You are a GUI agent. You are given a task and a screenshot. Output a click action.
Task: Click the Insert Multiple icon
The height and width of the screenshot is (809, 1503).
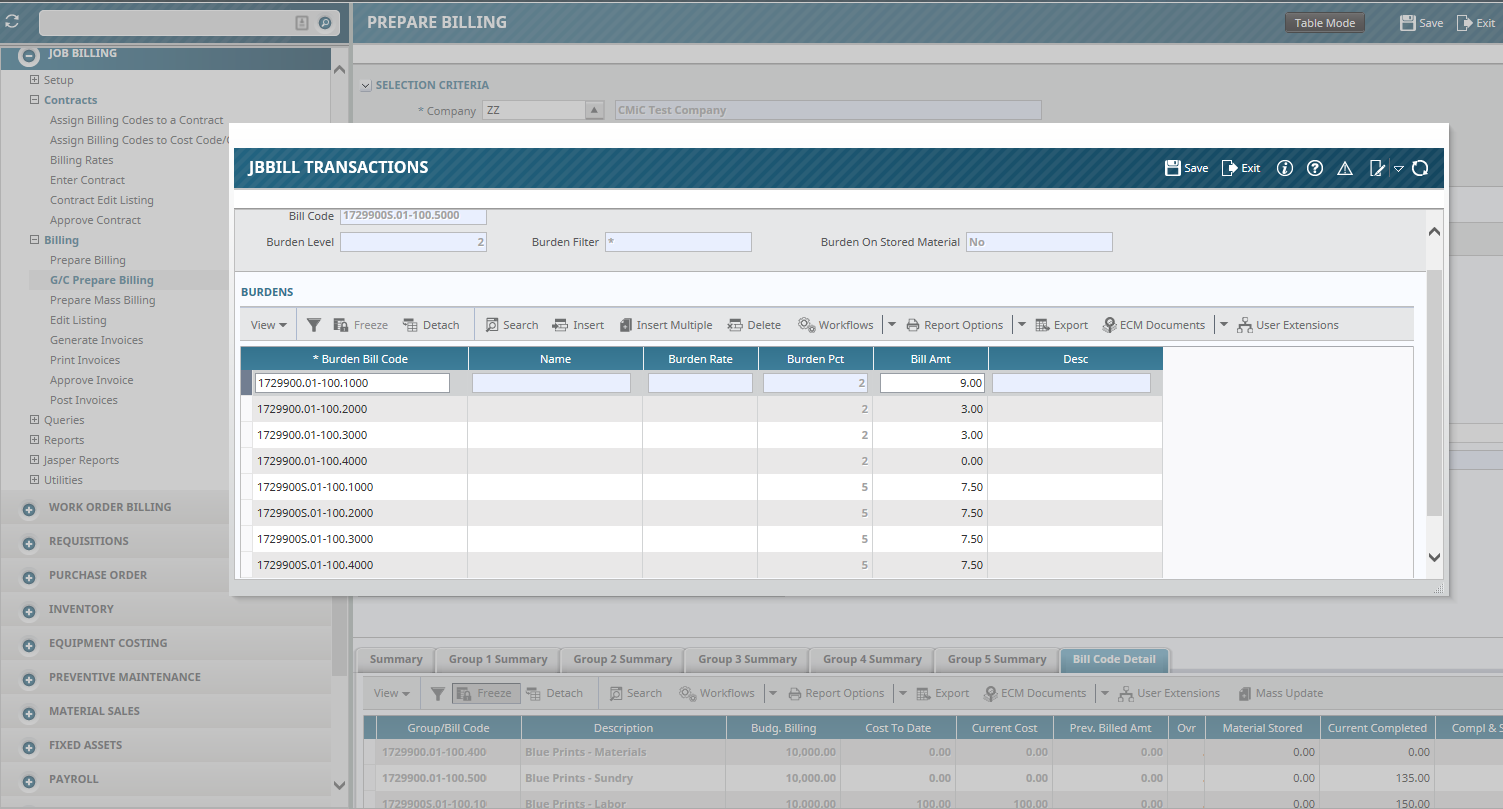[665, 324]
